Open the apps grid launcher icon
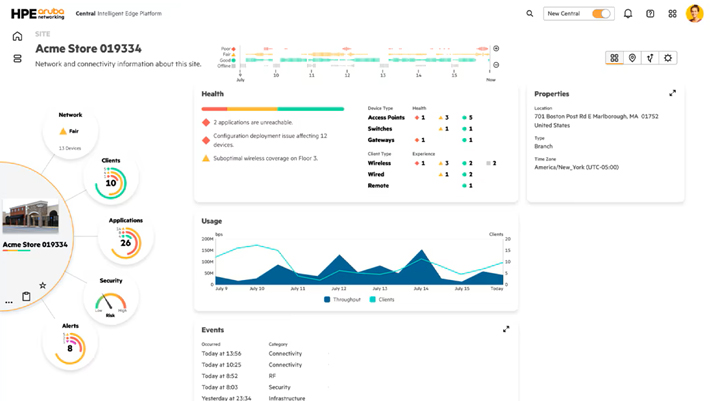 672,14
